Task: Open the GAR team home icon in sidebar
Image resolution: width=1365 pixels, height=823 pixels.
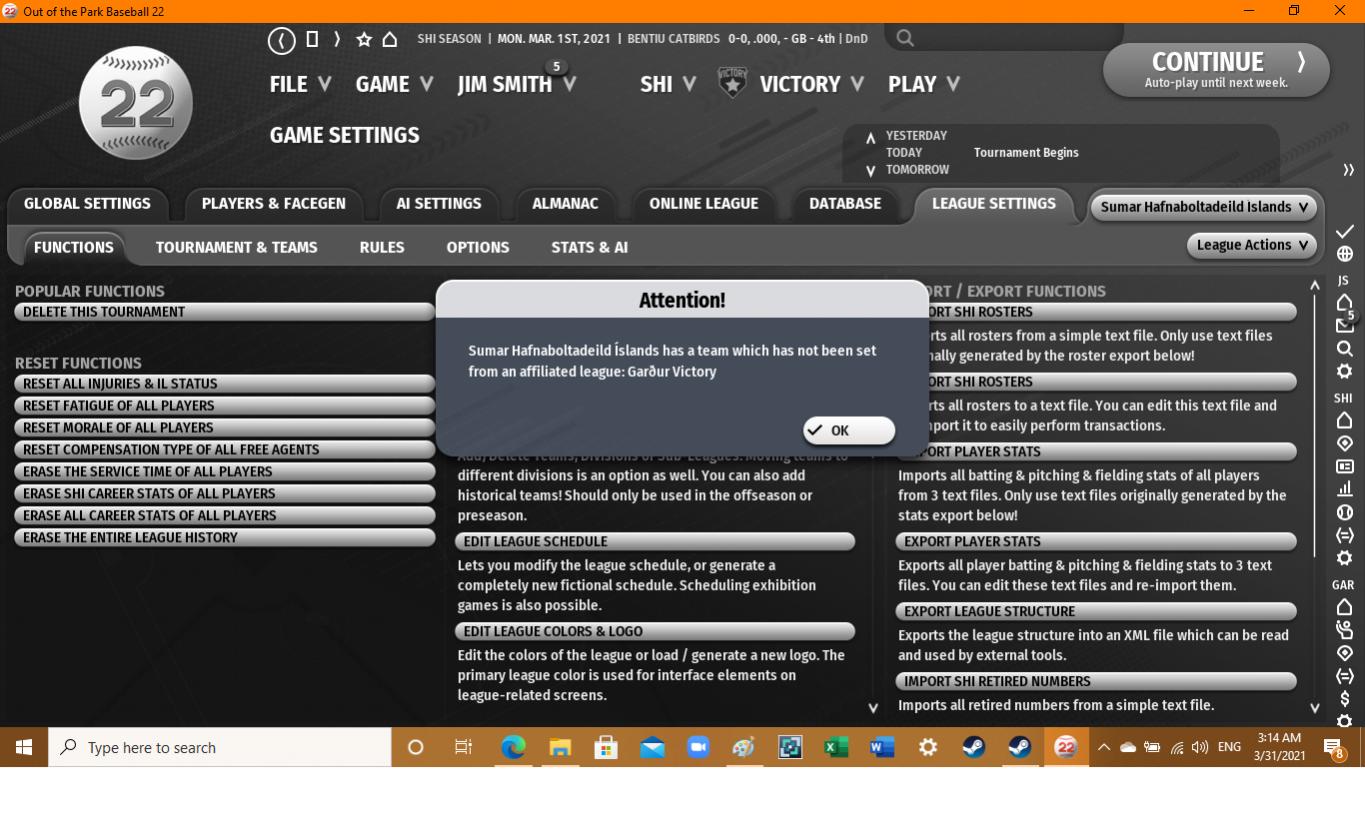Action: pos(1344,607)
